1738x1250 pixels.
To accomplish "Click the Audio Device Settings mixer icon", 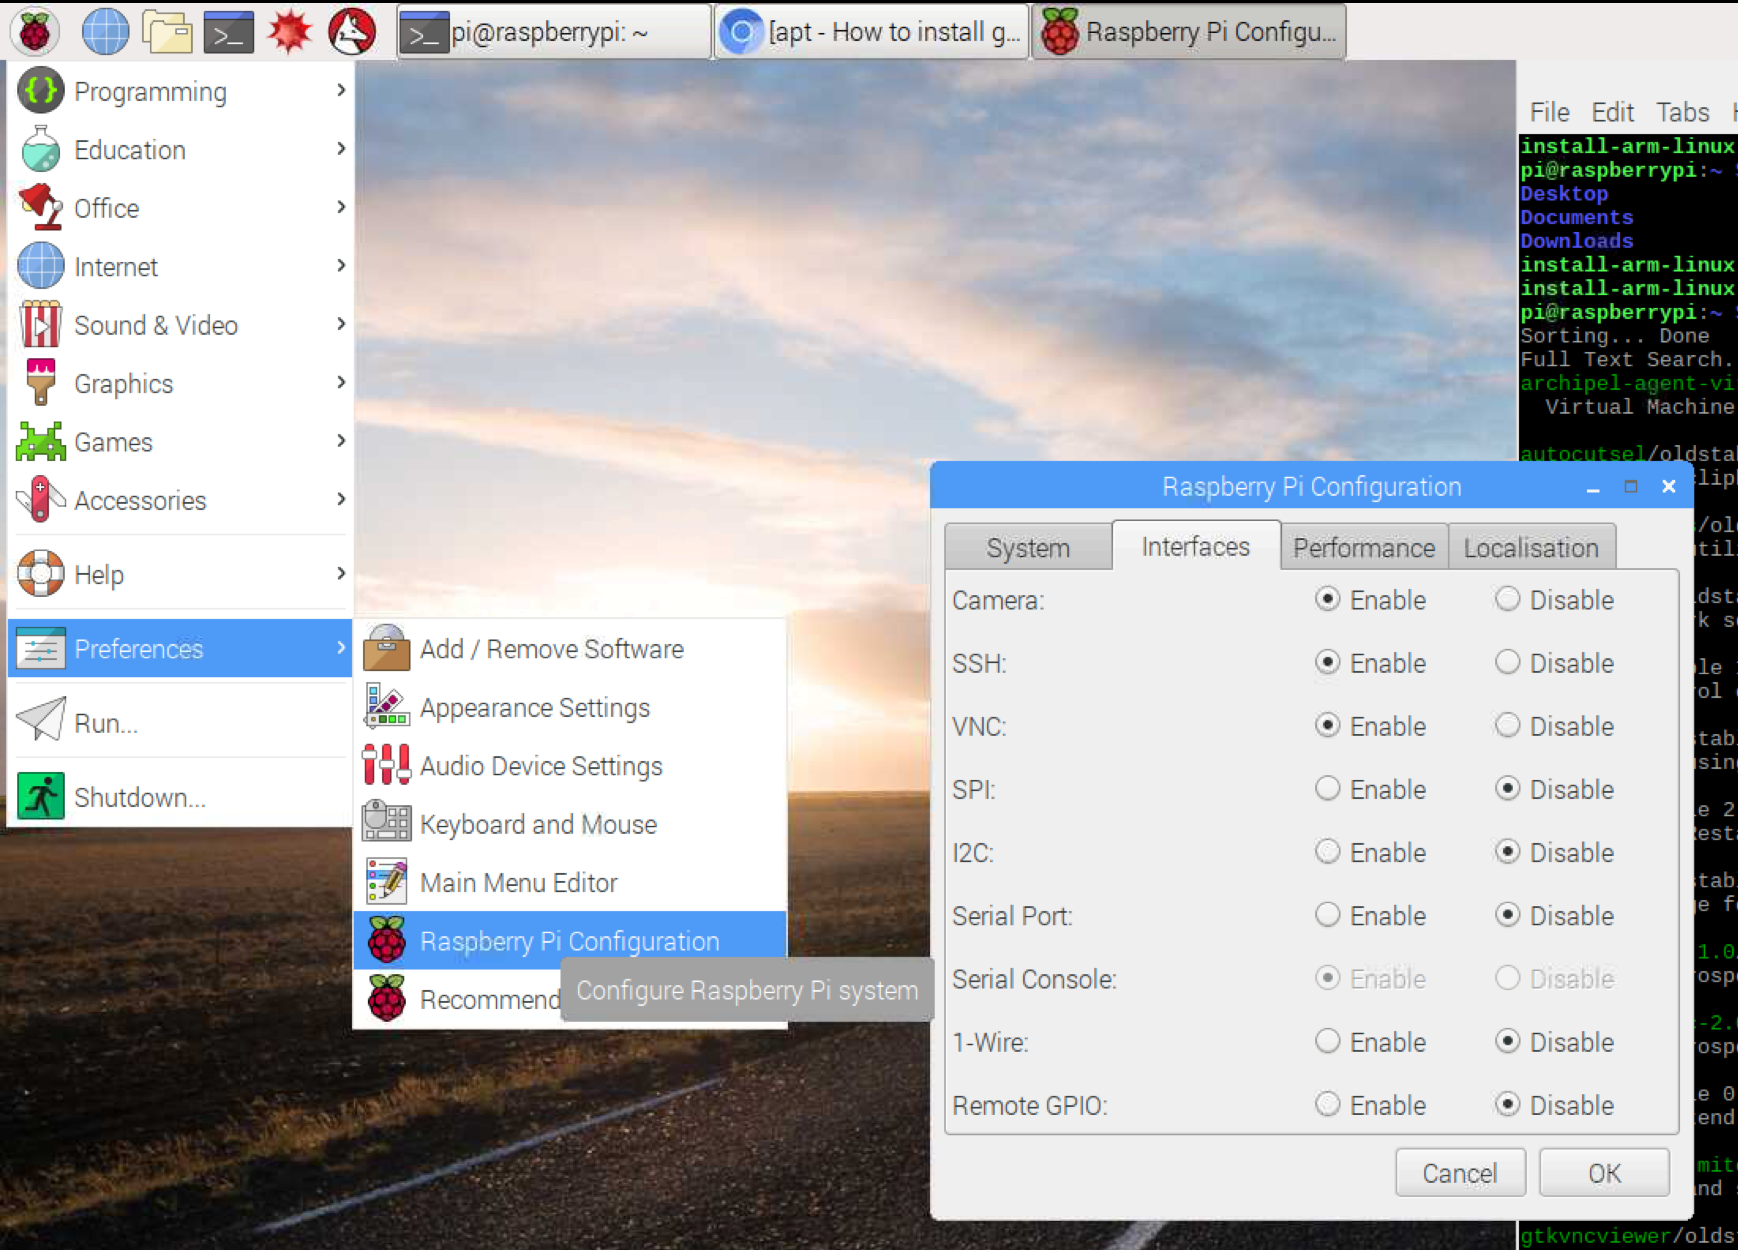I will 387,765.
